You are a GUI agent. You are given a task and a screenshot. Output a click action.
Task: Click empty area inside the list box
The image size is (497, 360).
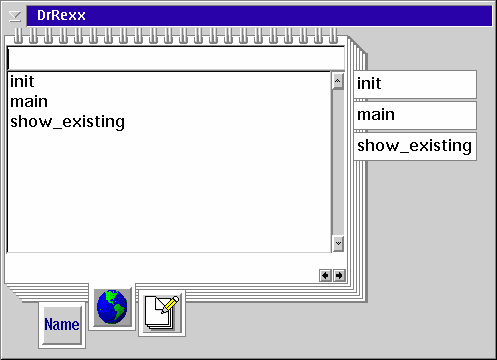pos(169,190)
